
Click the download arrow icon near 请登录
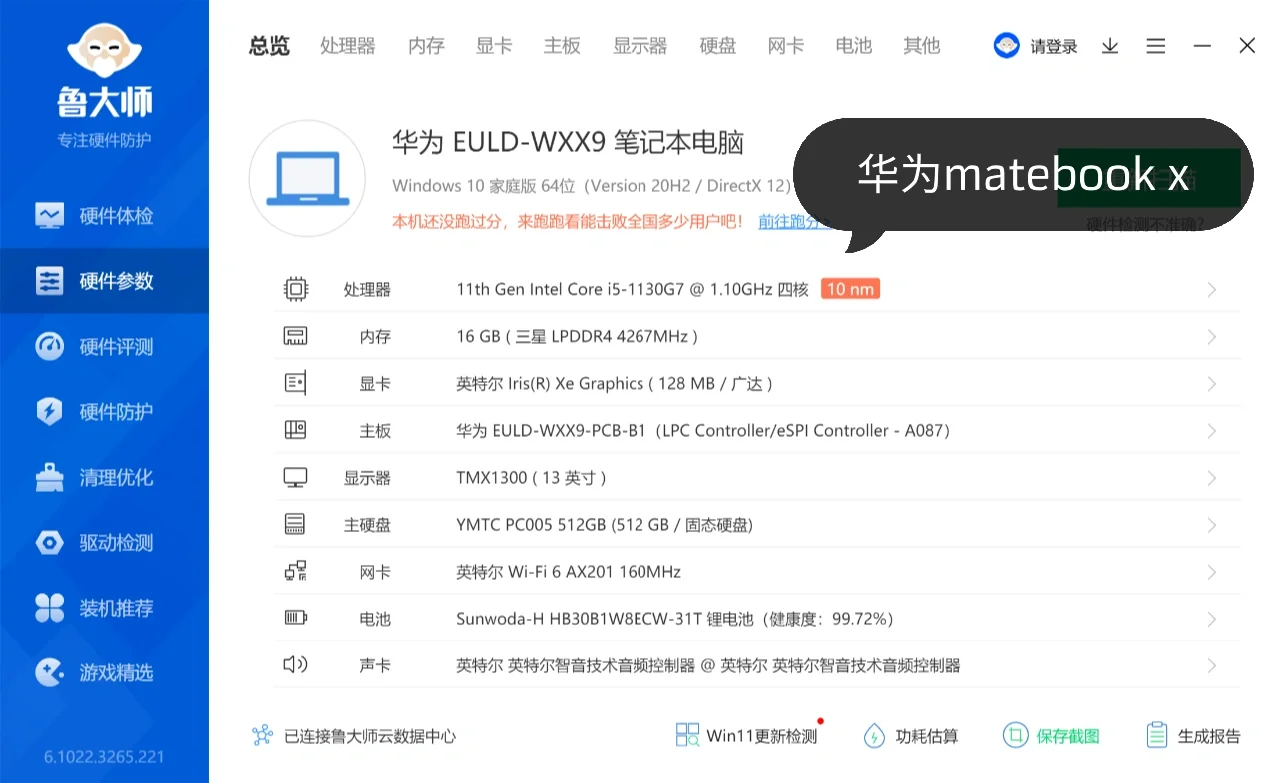[1109, 45]
